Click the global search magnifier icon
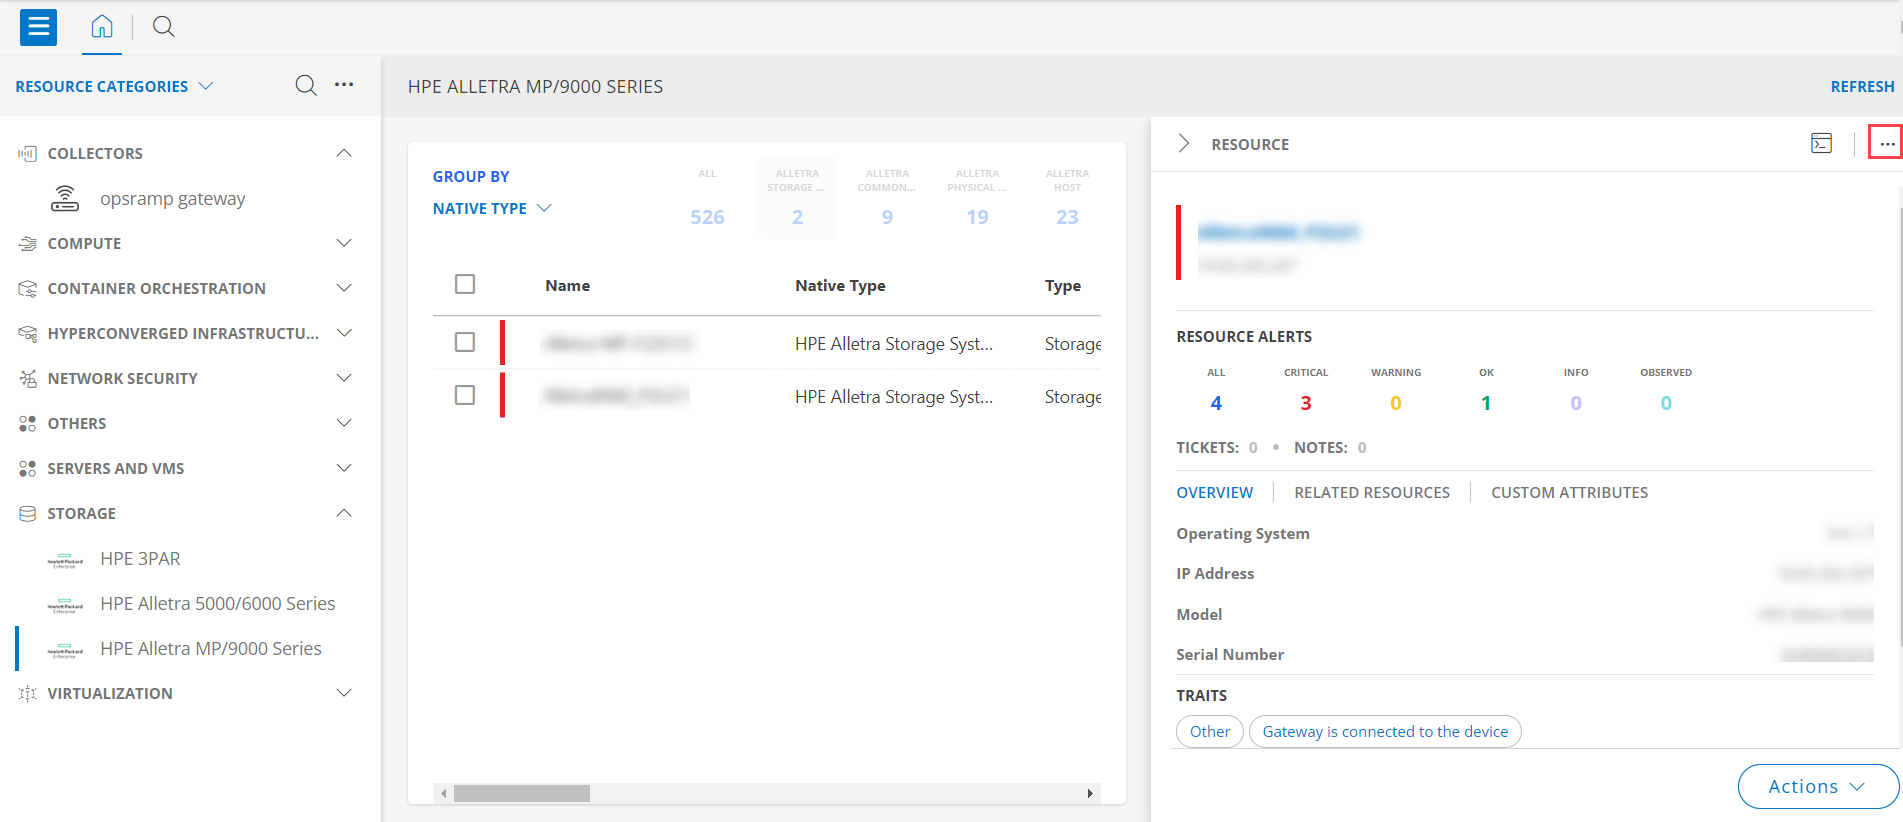1903x822 pixels. (163, 27)
